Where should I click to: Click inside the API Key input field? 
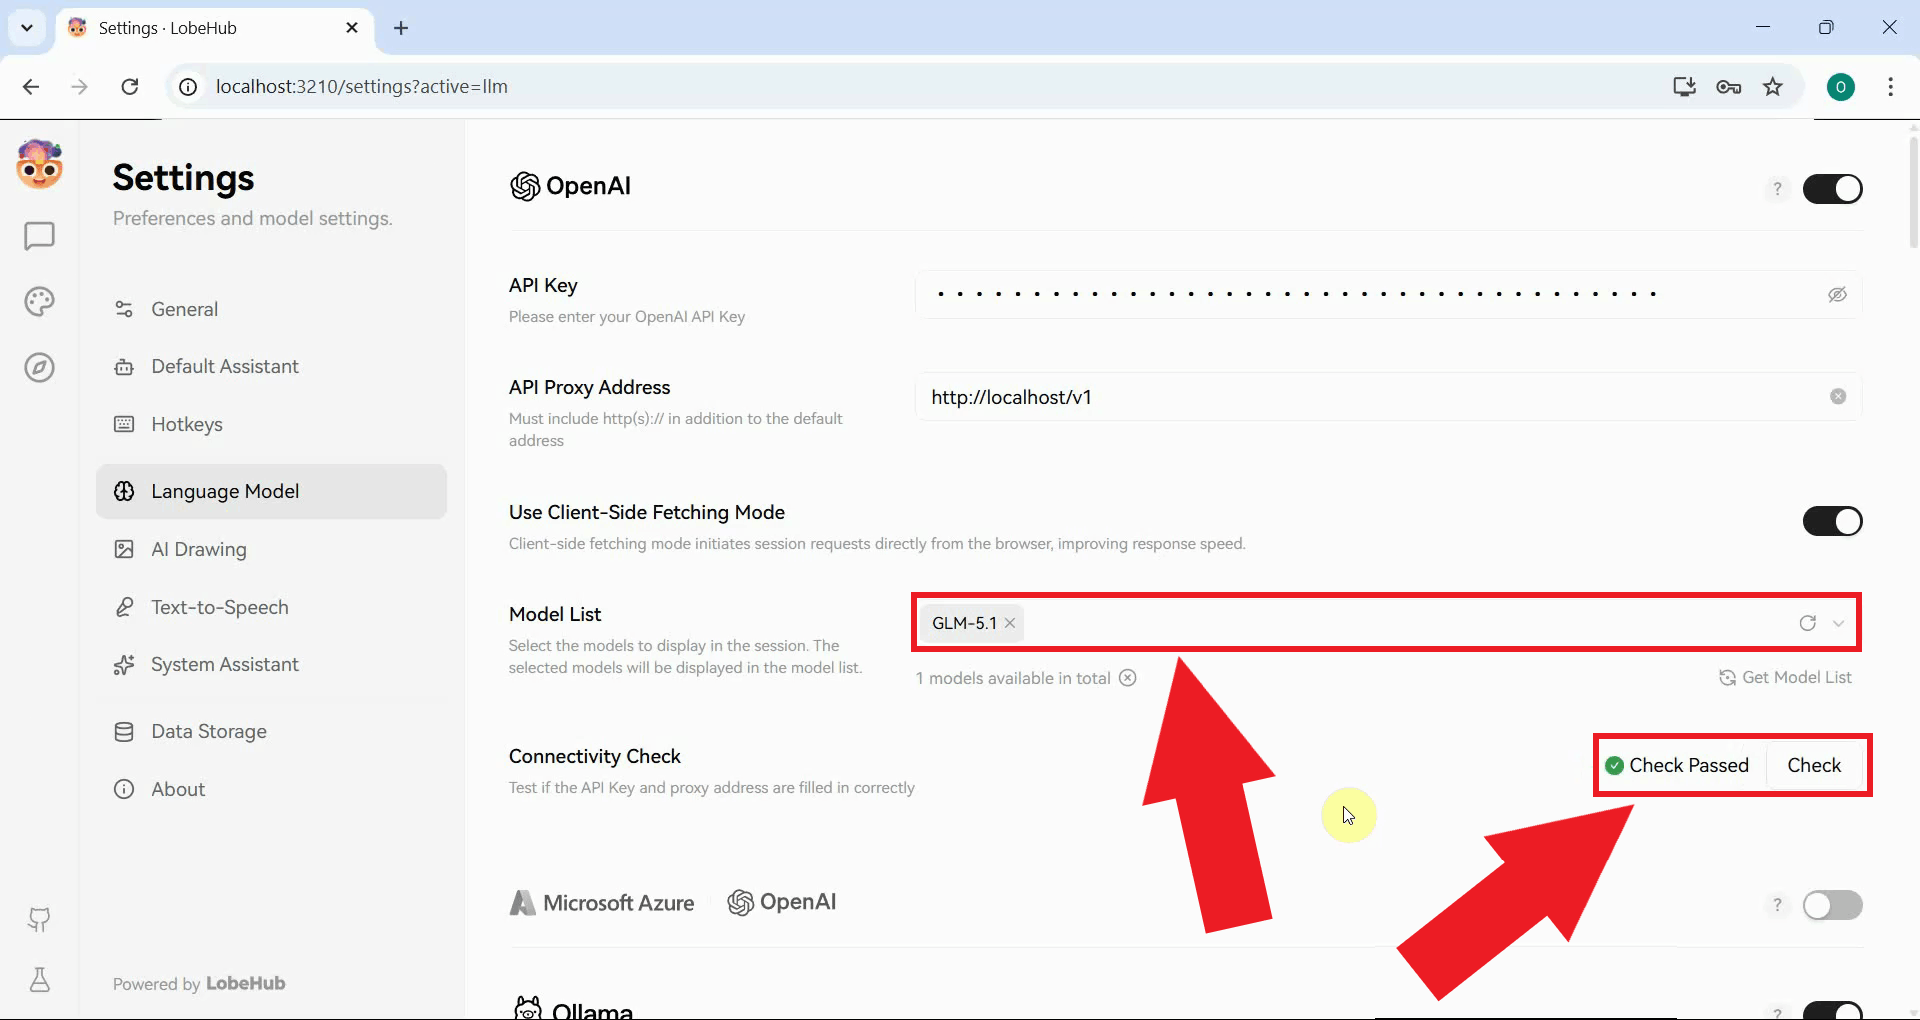coord(1300,293)
